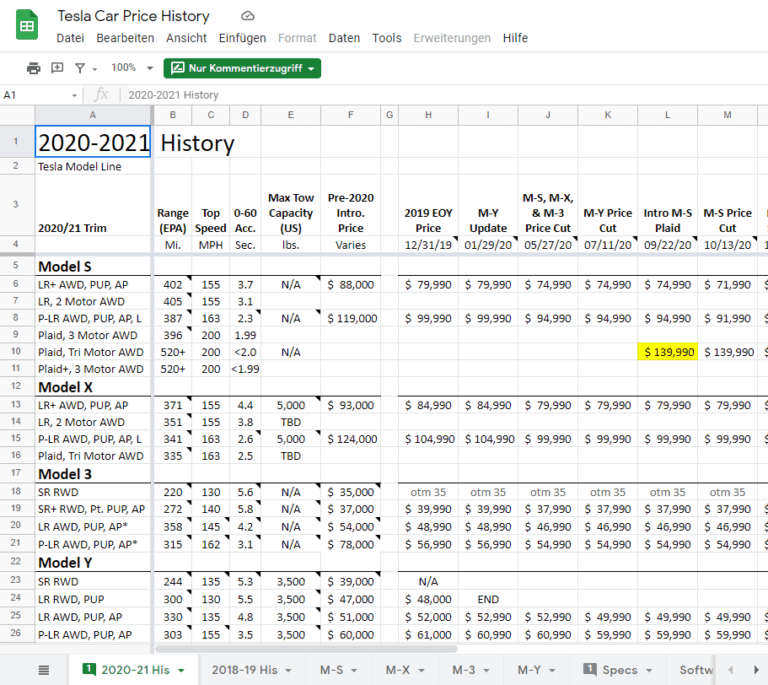Open the filter options dropdown arrow

95,69
